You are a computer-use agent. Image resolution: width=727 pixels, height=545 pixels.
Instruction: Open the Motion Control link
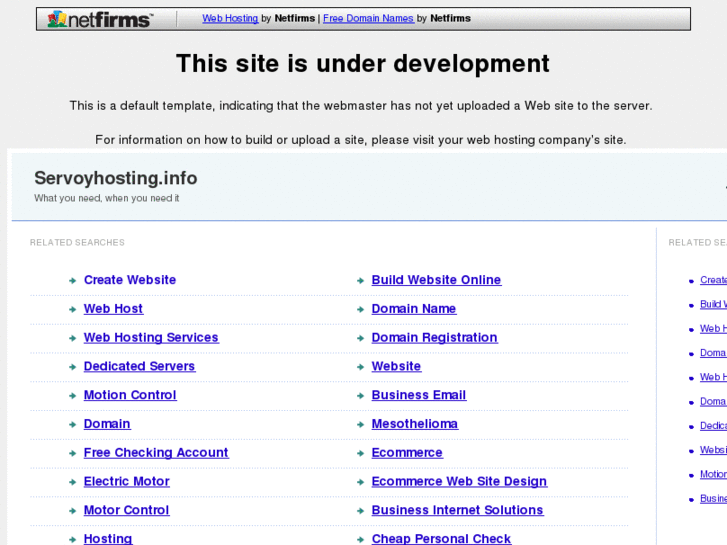(x=130, y=395)
